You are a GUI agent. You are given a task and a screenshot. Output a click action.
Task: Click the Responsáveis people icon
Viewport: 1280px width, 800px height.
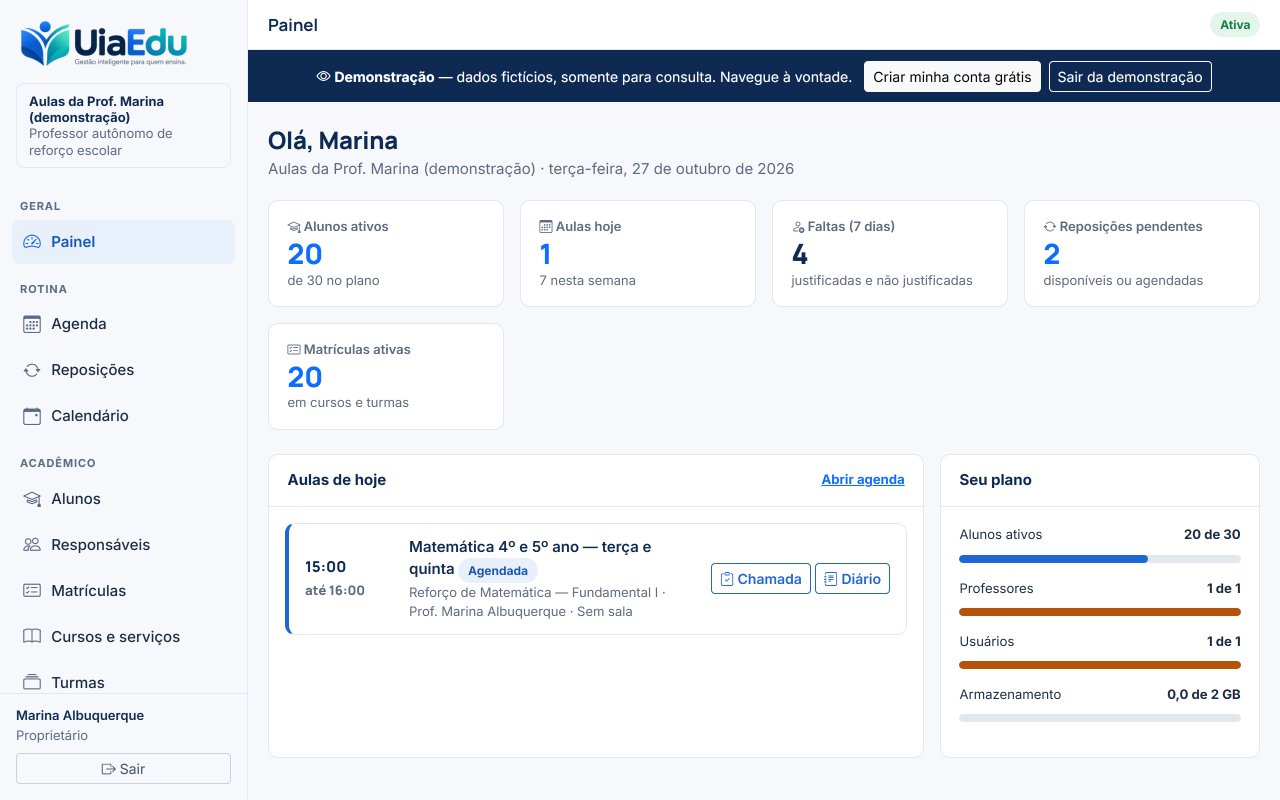click(x=32, y=545)
